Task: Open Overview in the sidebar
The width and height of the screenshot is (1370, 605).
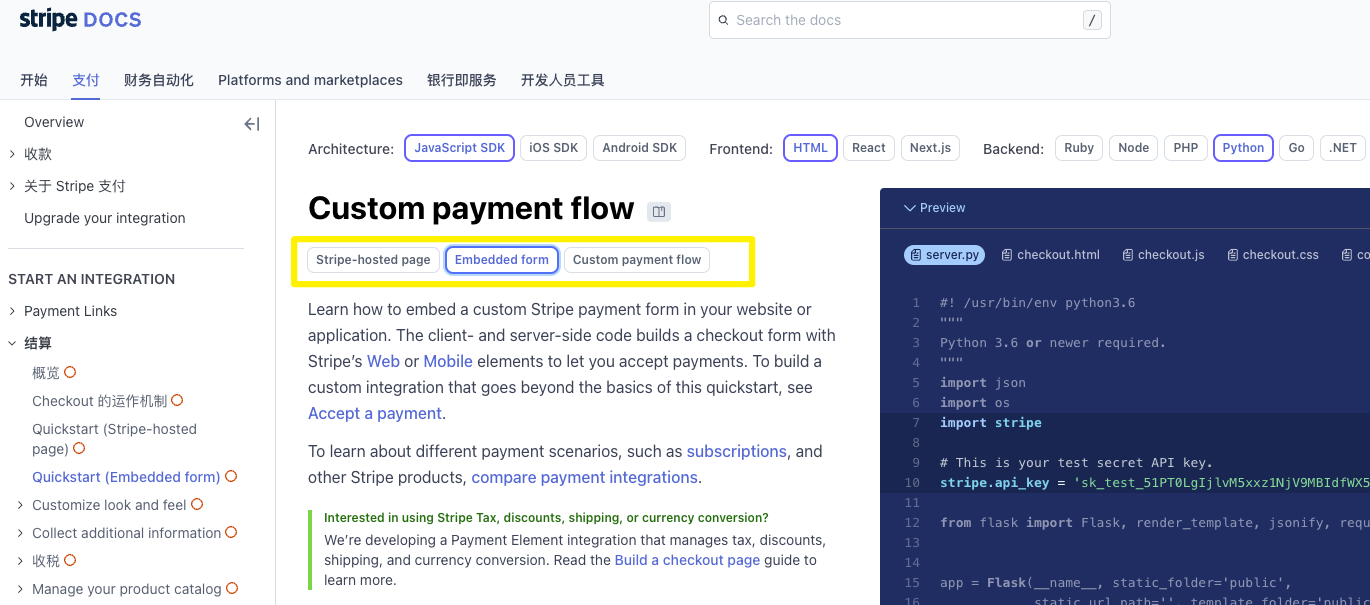Action: point(54,122)
